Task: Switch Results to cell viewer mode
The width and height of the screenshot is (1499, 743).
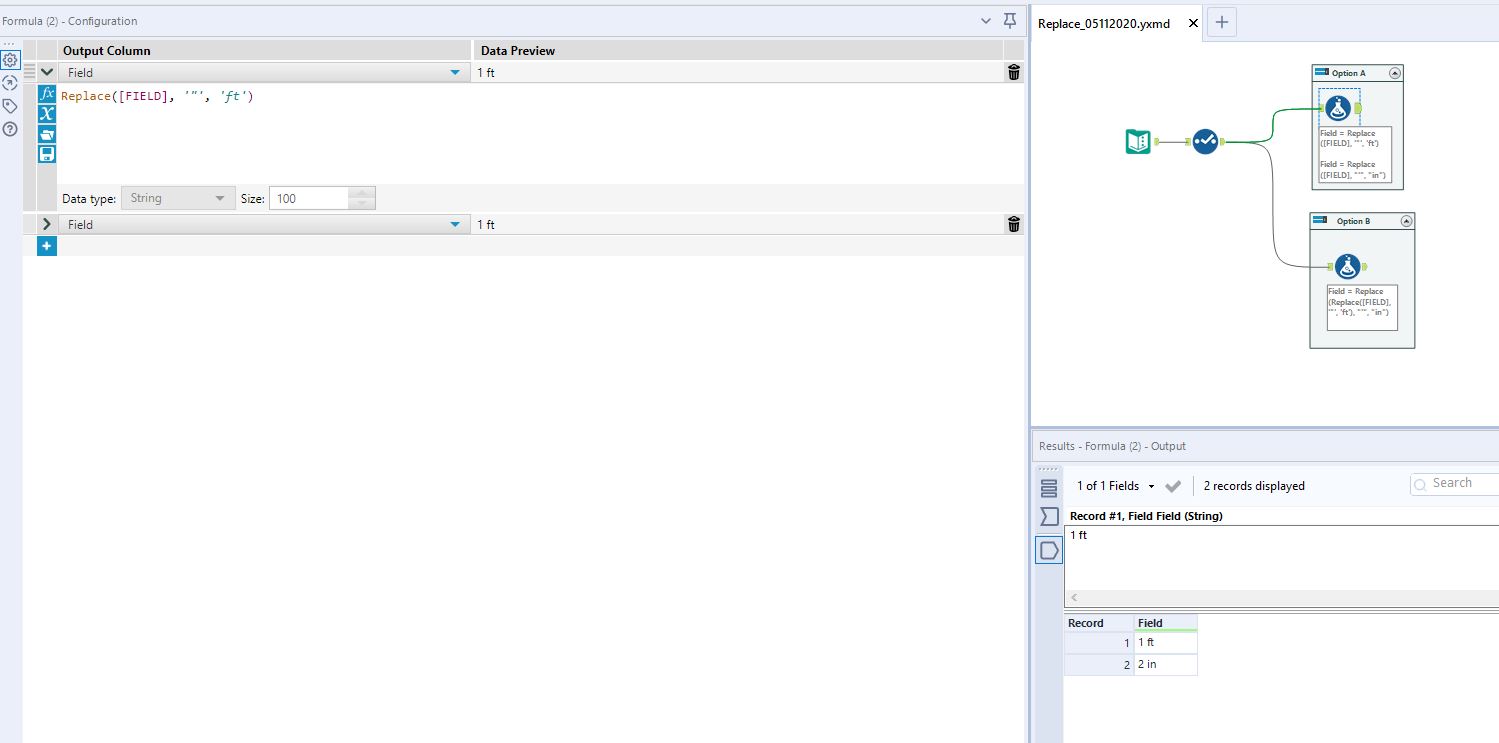Action: (x=1048, y=549)
